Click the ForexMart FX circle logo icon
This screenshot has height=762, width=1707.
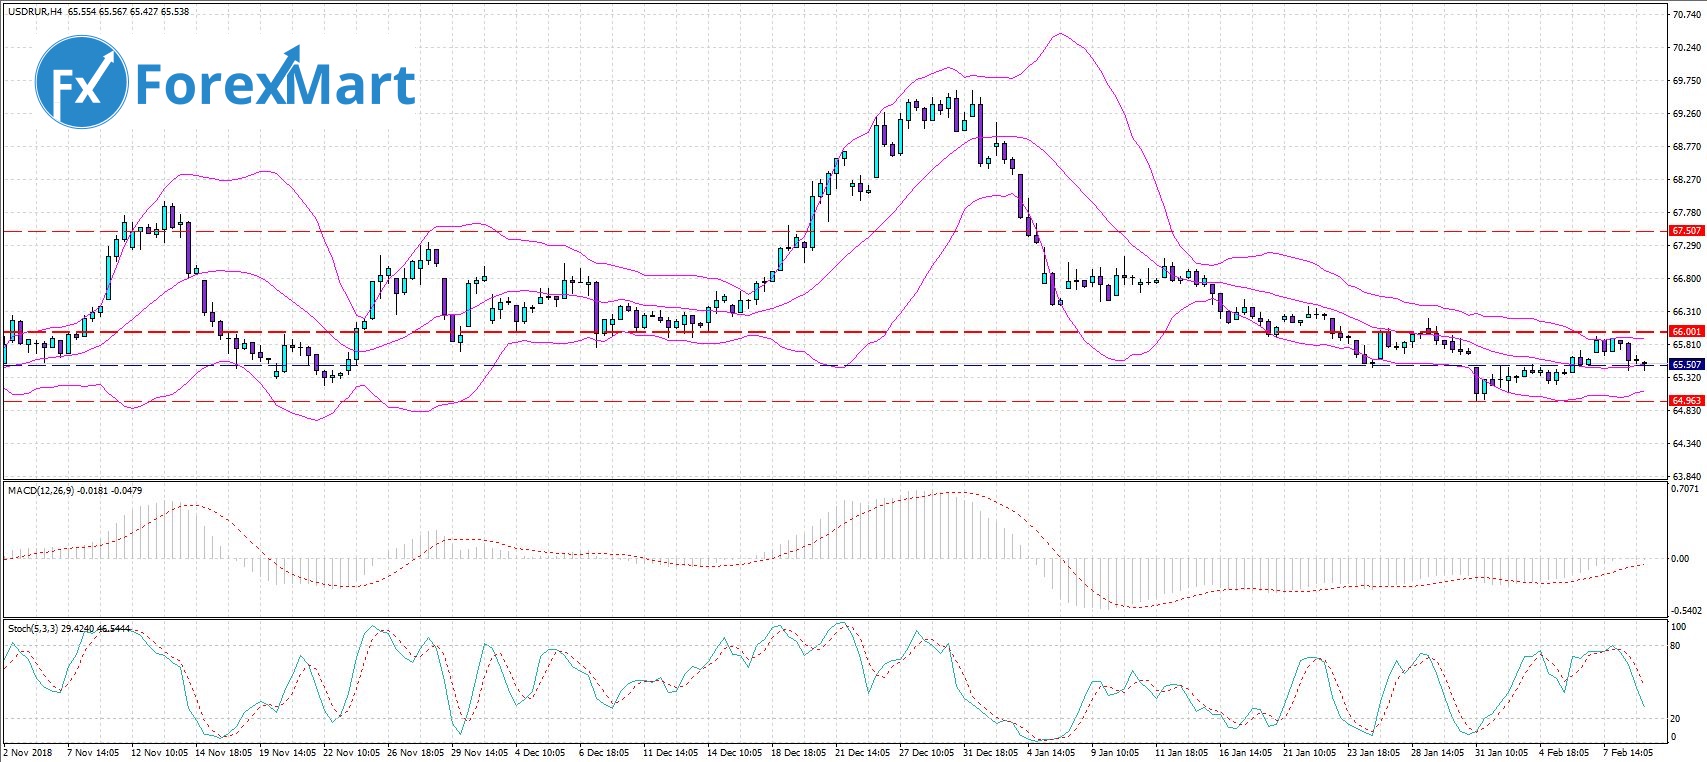click(81, 83)
